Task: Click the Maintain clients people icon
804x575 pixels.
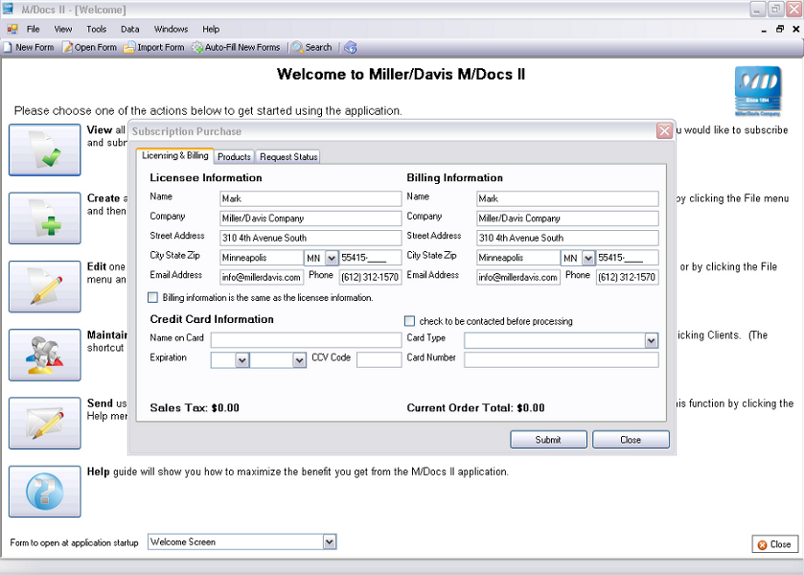Action: pos(45,354)
